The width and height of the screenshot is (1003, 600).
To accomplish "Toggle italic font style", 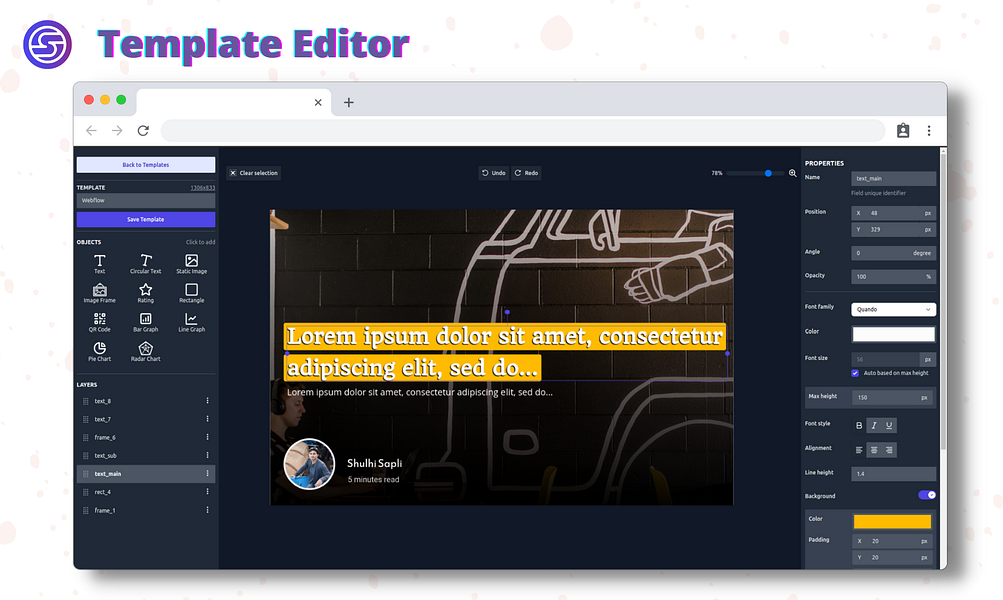I will tap(874, 425).
